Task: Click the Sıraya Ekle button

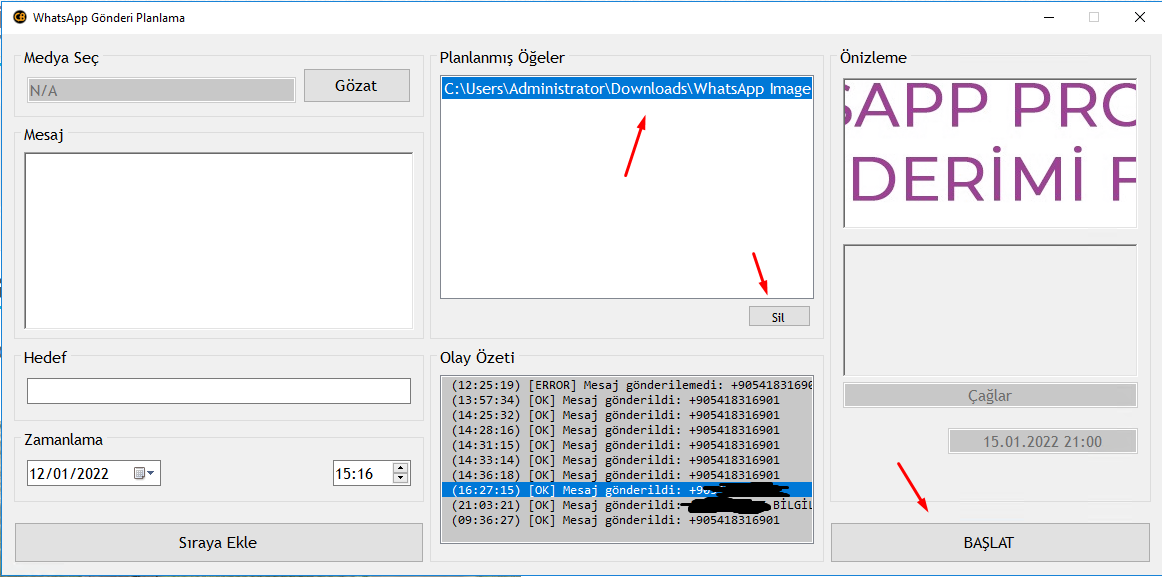Action: point(219,542)
